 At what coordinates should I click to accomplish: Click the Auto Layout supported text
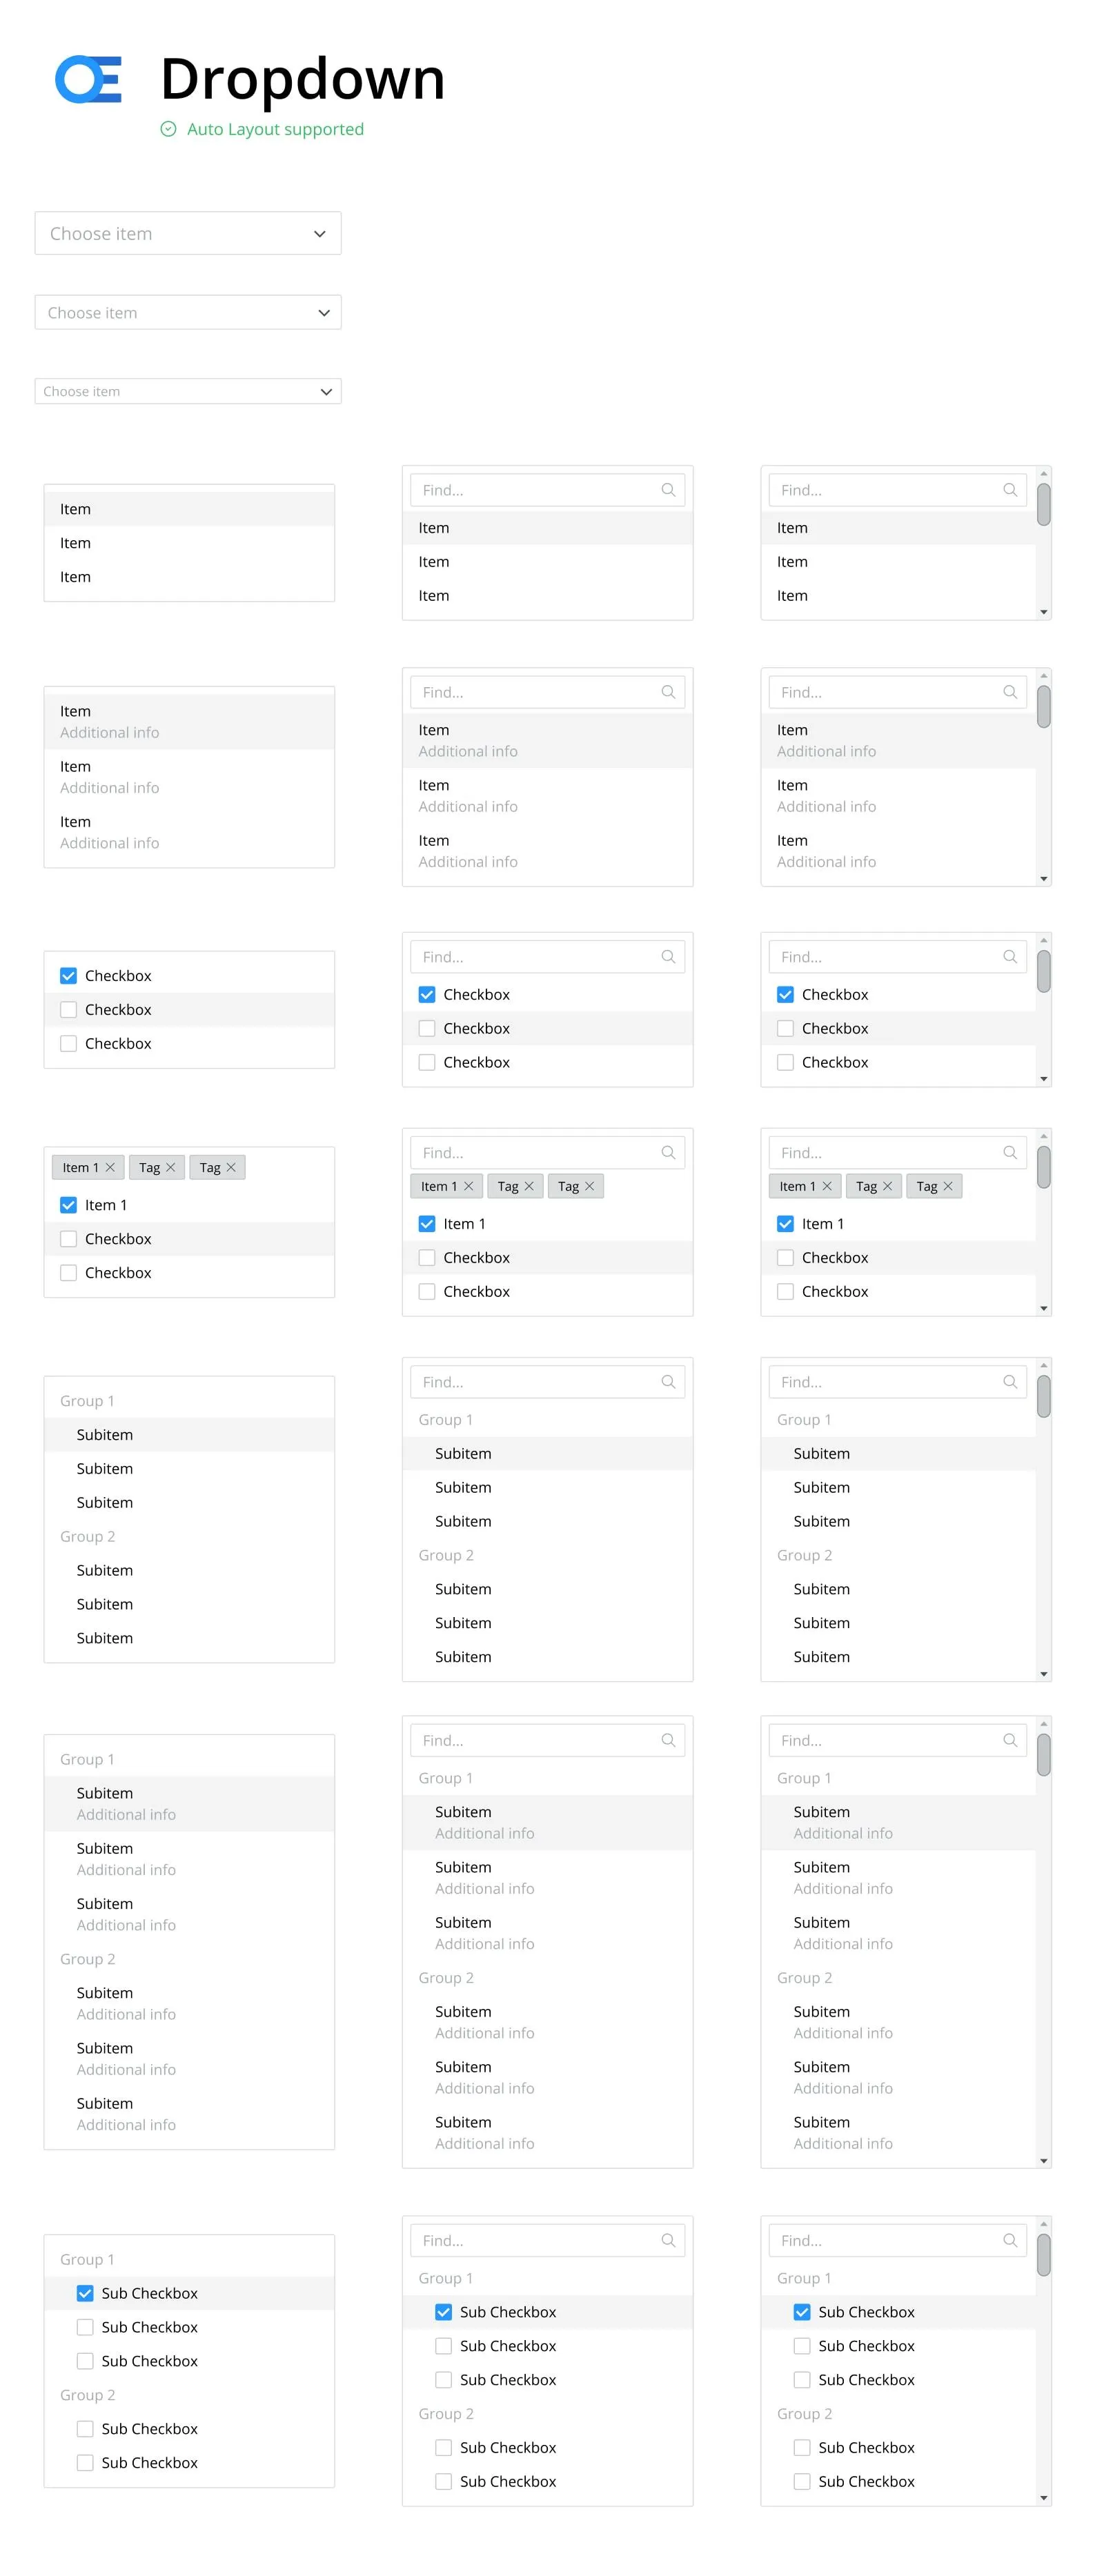tap(275, 129)
